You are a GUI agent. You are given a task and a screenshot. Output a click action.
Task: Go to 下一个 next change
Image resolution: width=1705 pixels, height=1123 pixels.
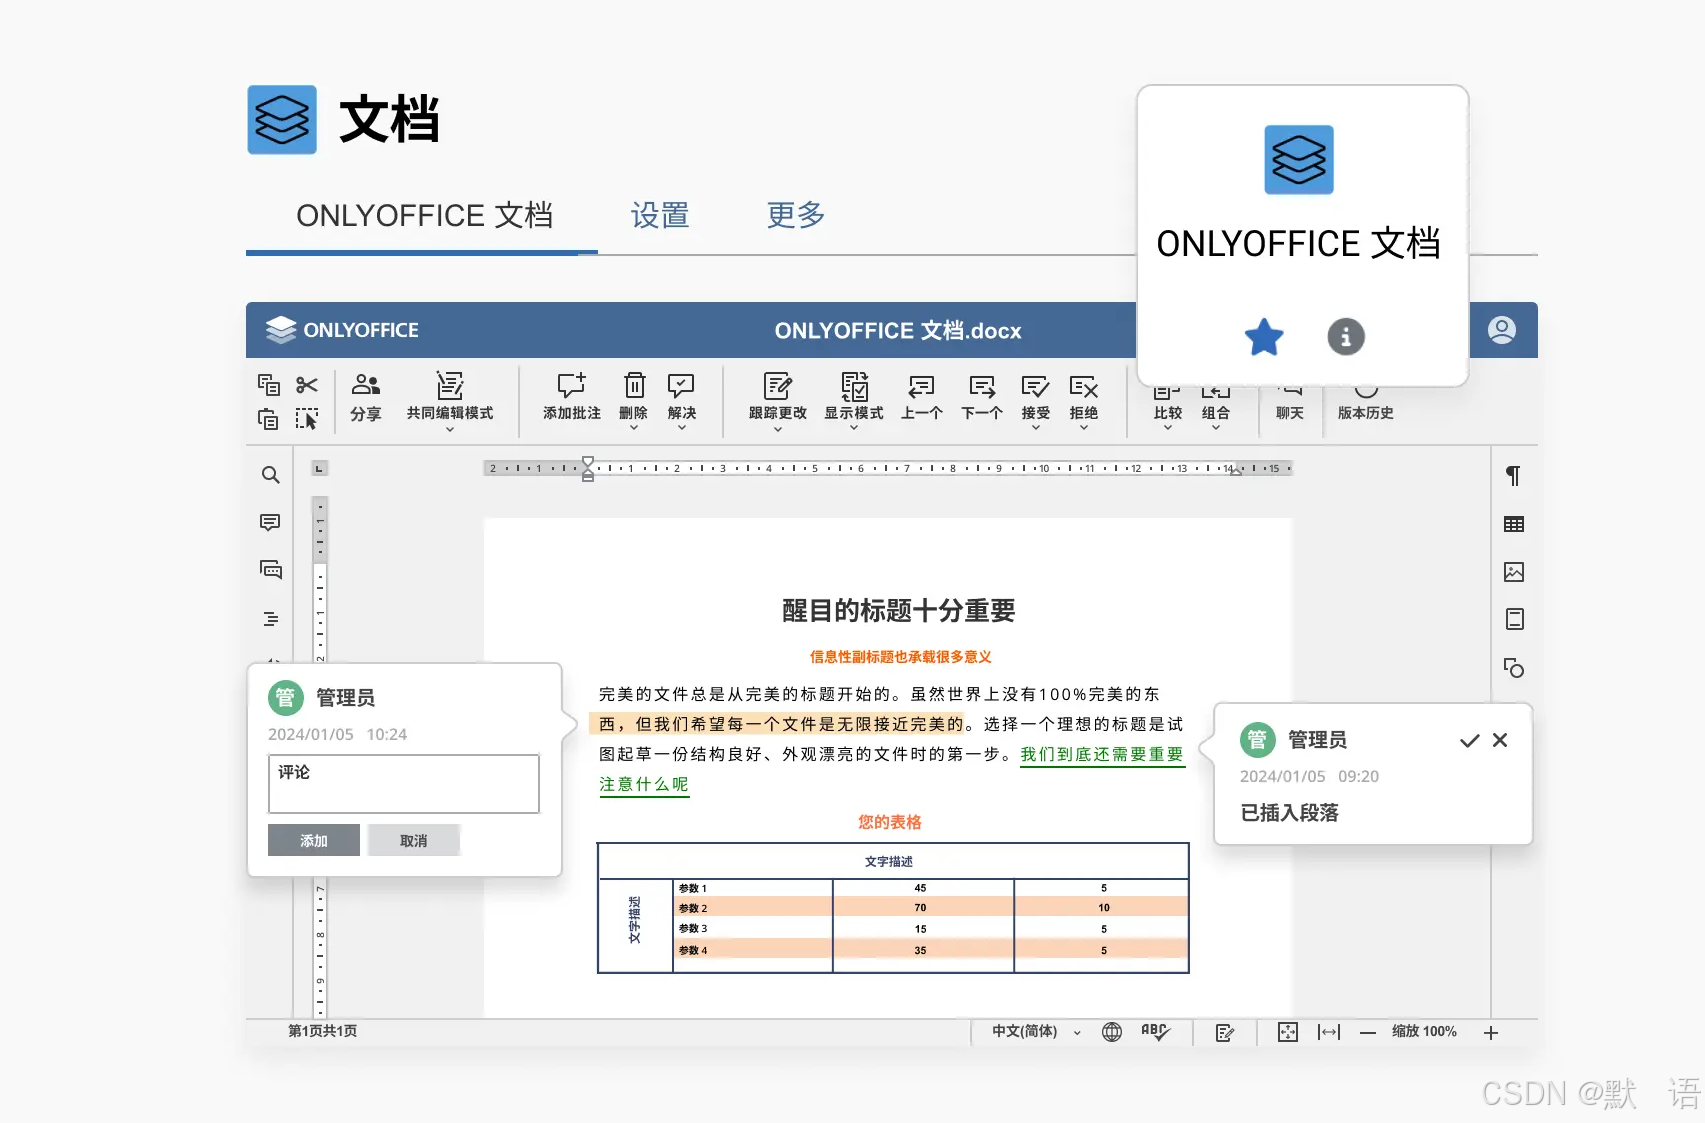[x=982, y=397]
